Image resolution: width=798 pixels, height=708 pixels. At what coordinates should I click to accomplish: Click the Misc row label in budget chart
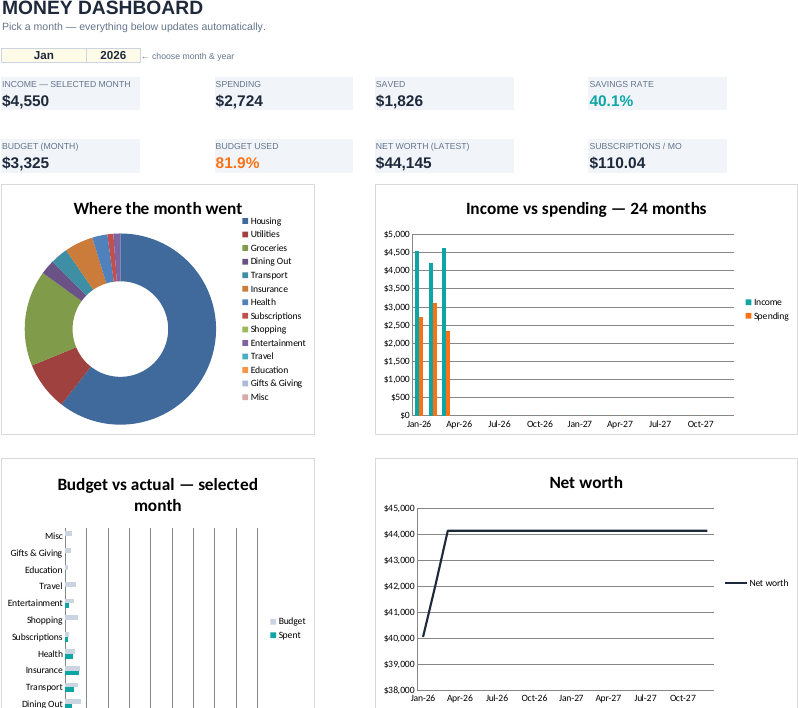[x=53, y=536]
